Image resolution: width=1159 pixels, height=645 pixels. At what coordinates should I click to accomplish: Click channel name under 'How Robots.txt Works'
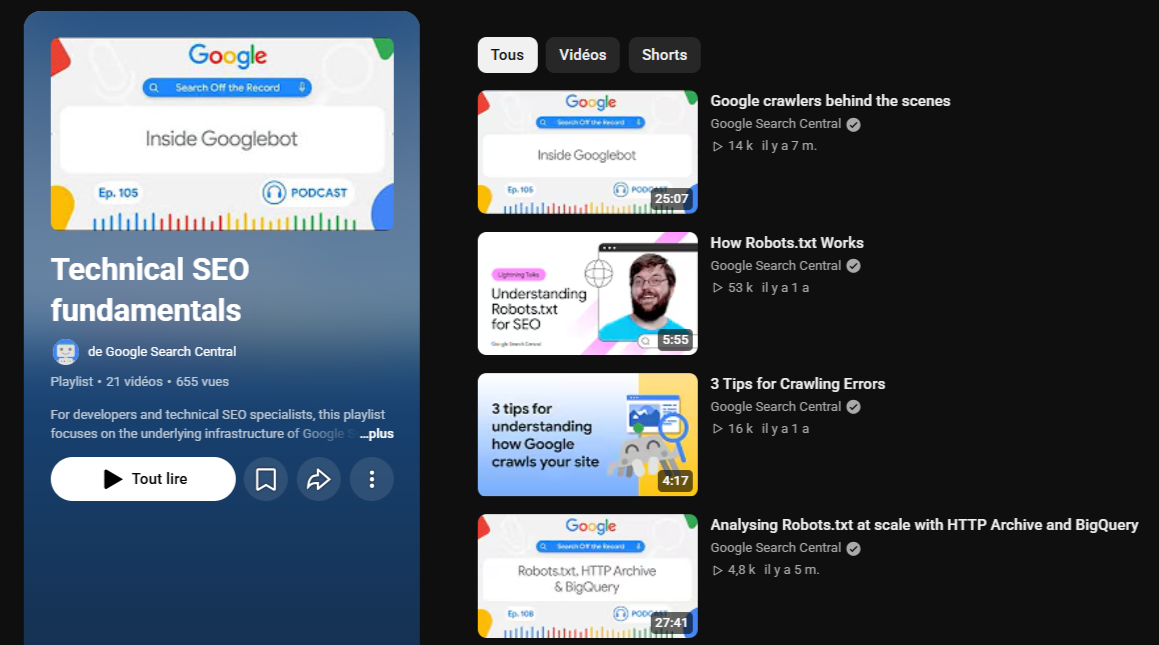tap(775, 266)
